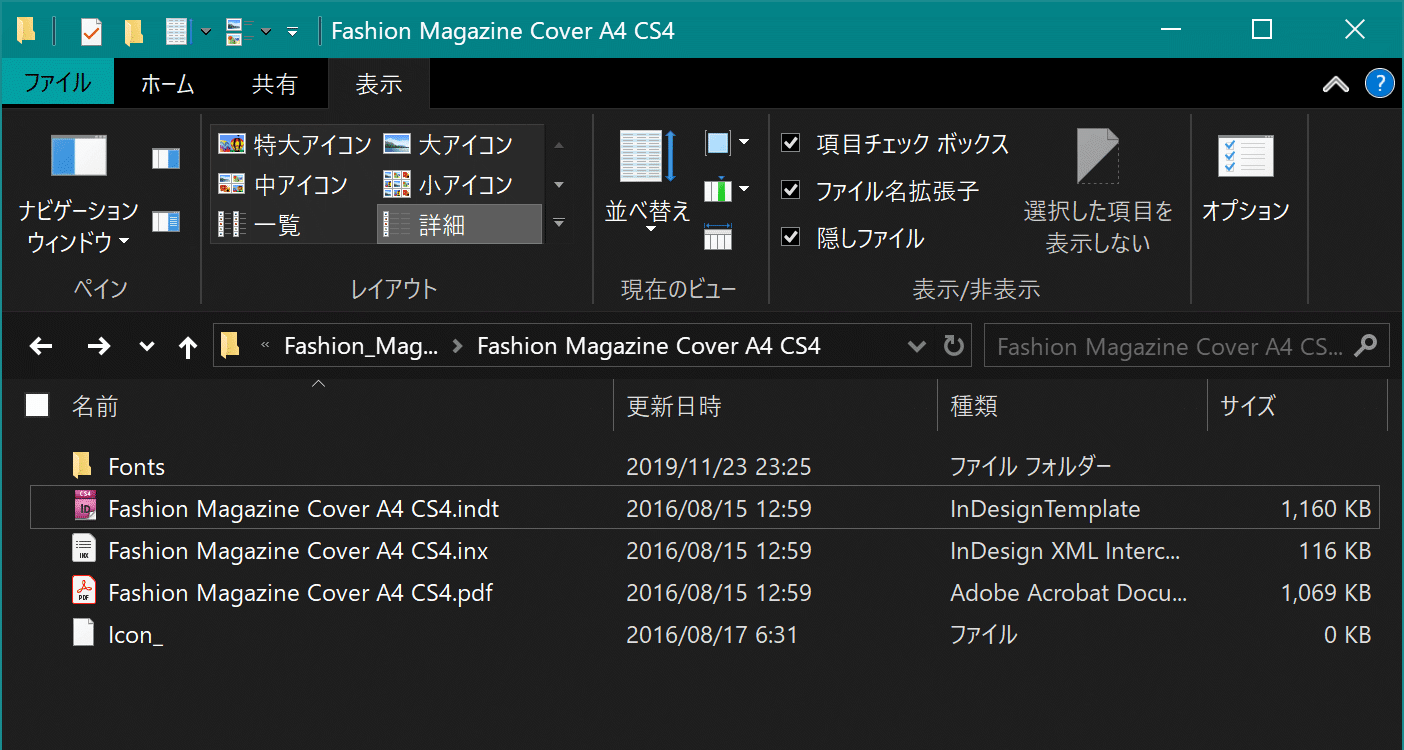
Task: Click the New Folder icon in title bar
Action: [133, 32]
